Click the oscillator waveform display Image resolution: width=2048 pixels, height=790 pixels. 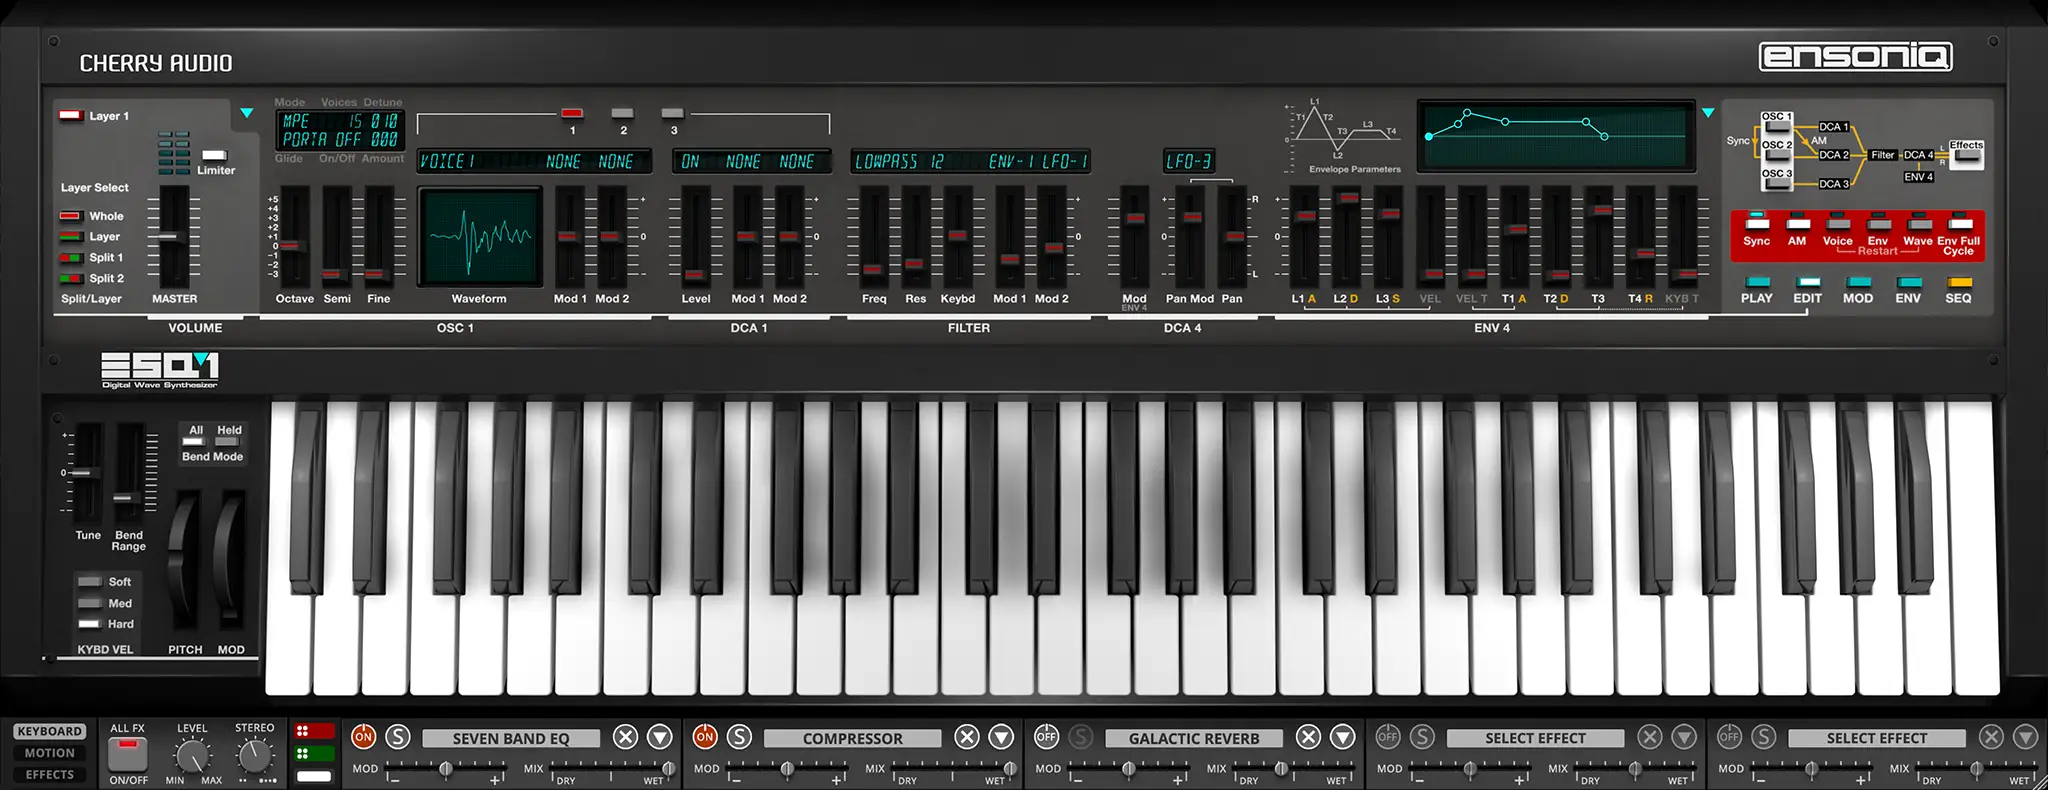(x=480, y=238)
